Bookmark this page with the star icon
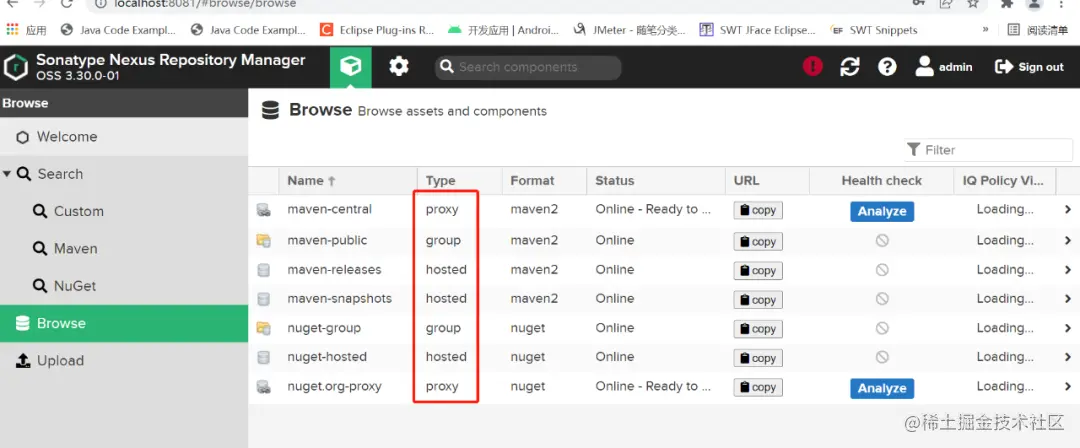The image size is (1080, 448). click(973, 3)
